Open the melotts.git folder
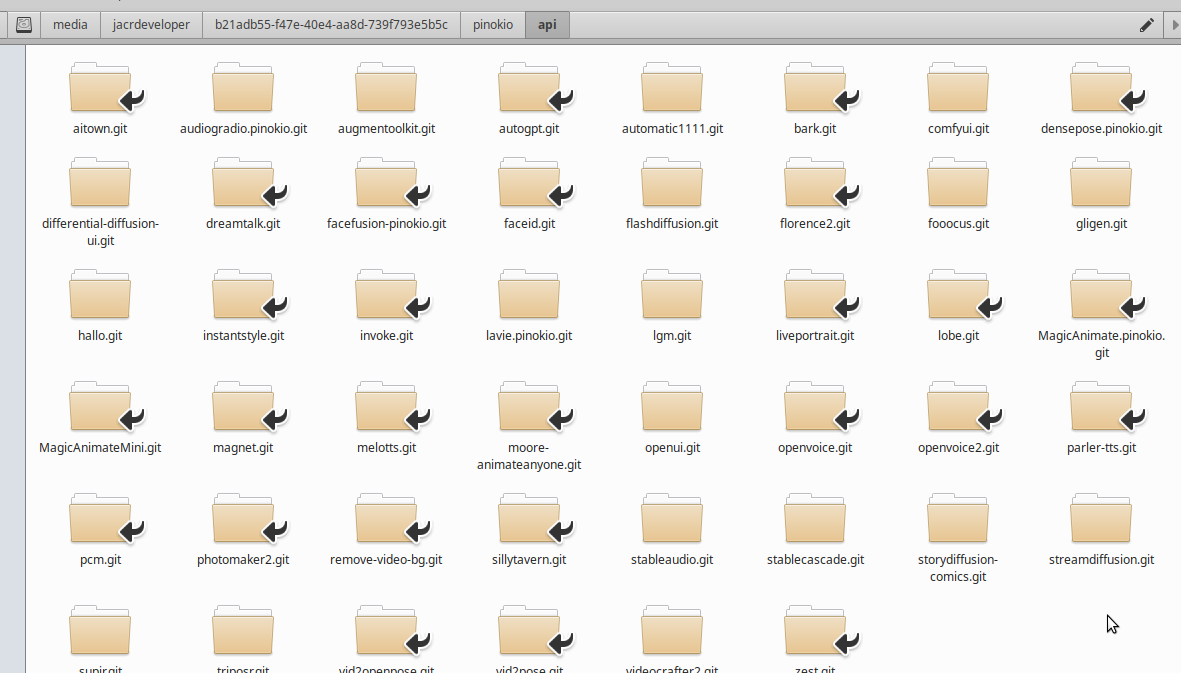The image size is (1181, 673). (386, 408)
